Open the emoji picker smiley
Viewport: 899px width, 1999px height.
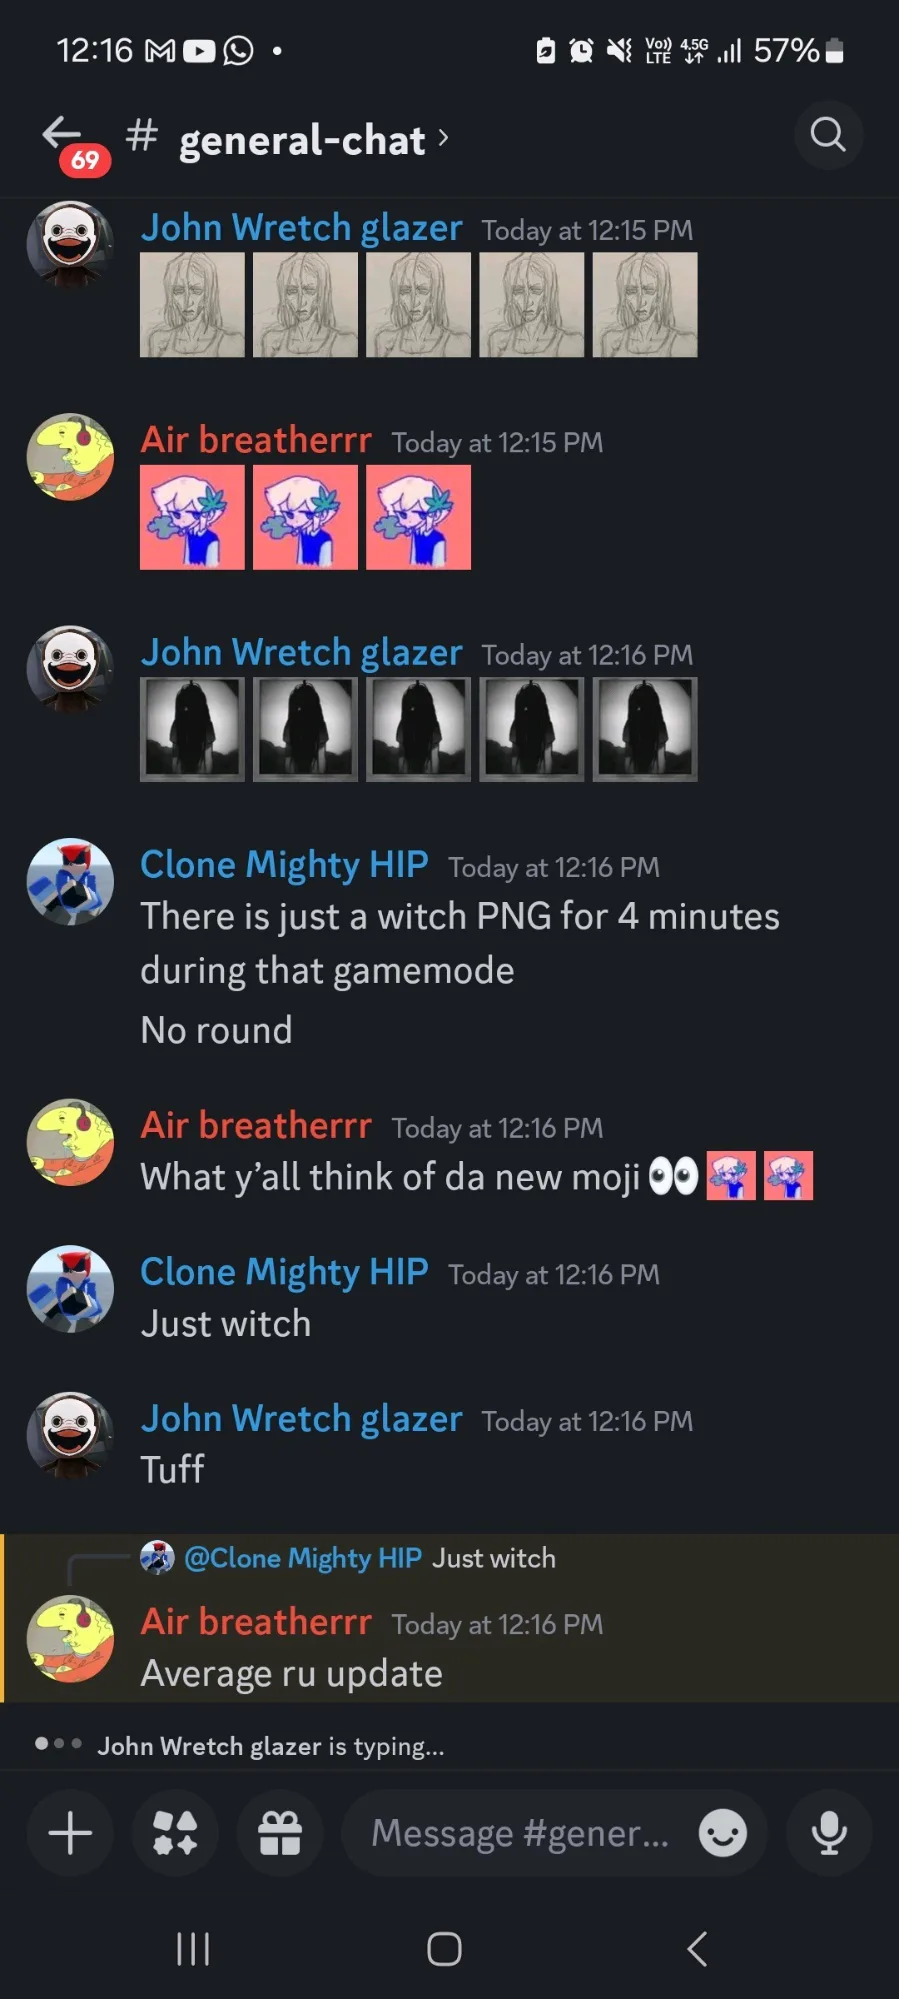click(x=722, y=1833)
